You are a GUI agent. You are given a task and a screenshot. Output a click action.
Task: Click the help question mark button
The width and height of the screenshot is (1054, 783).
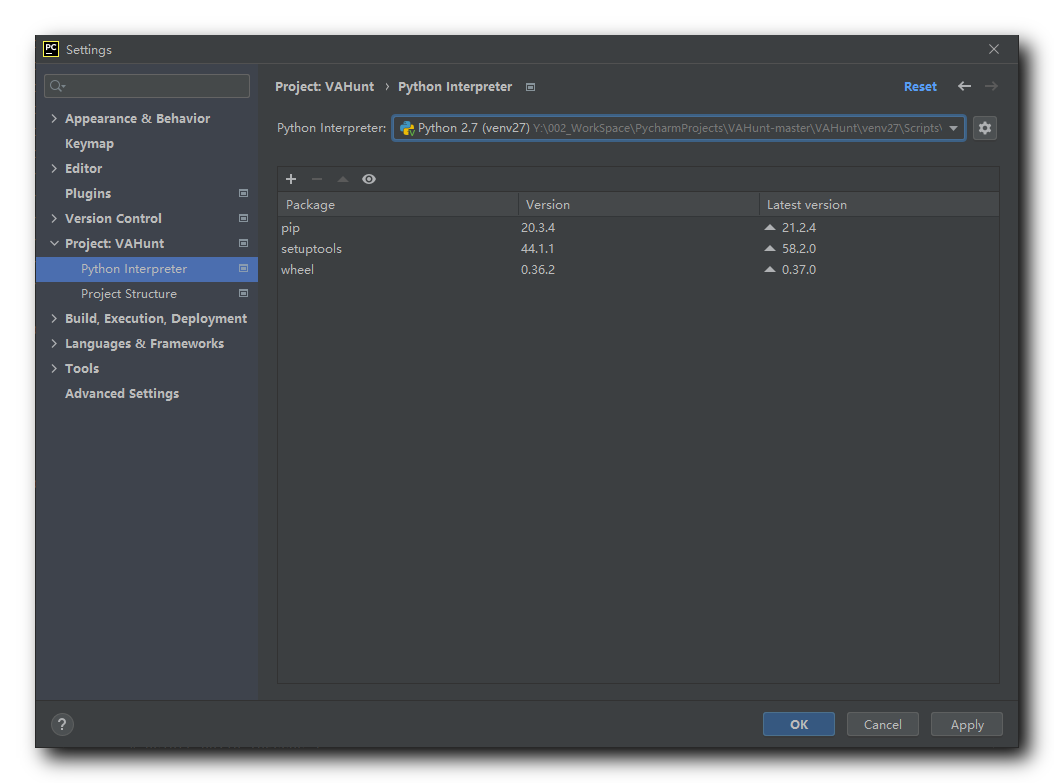(x=62, y=724)
